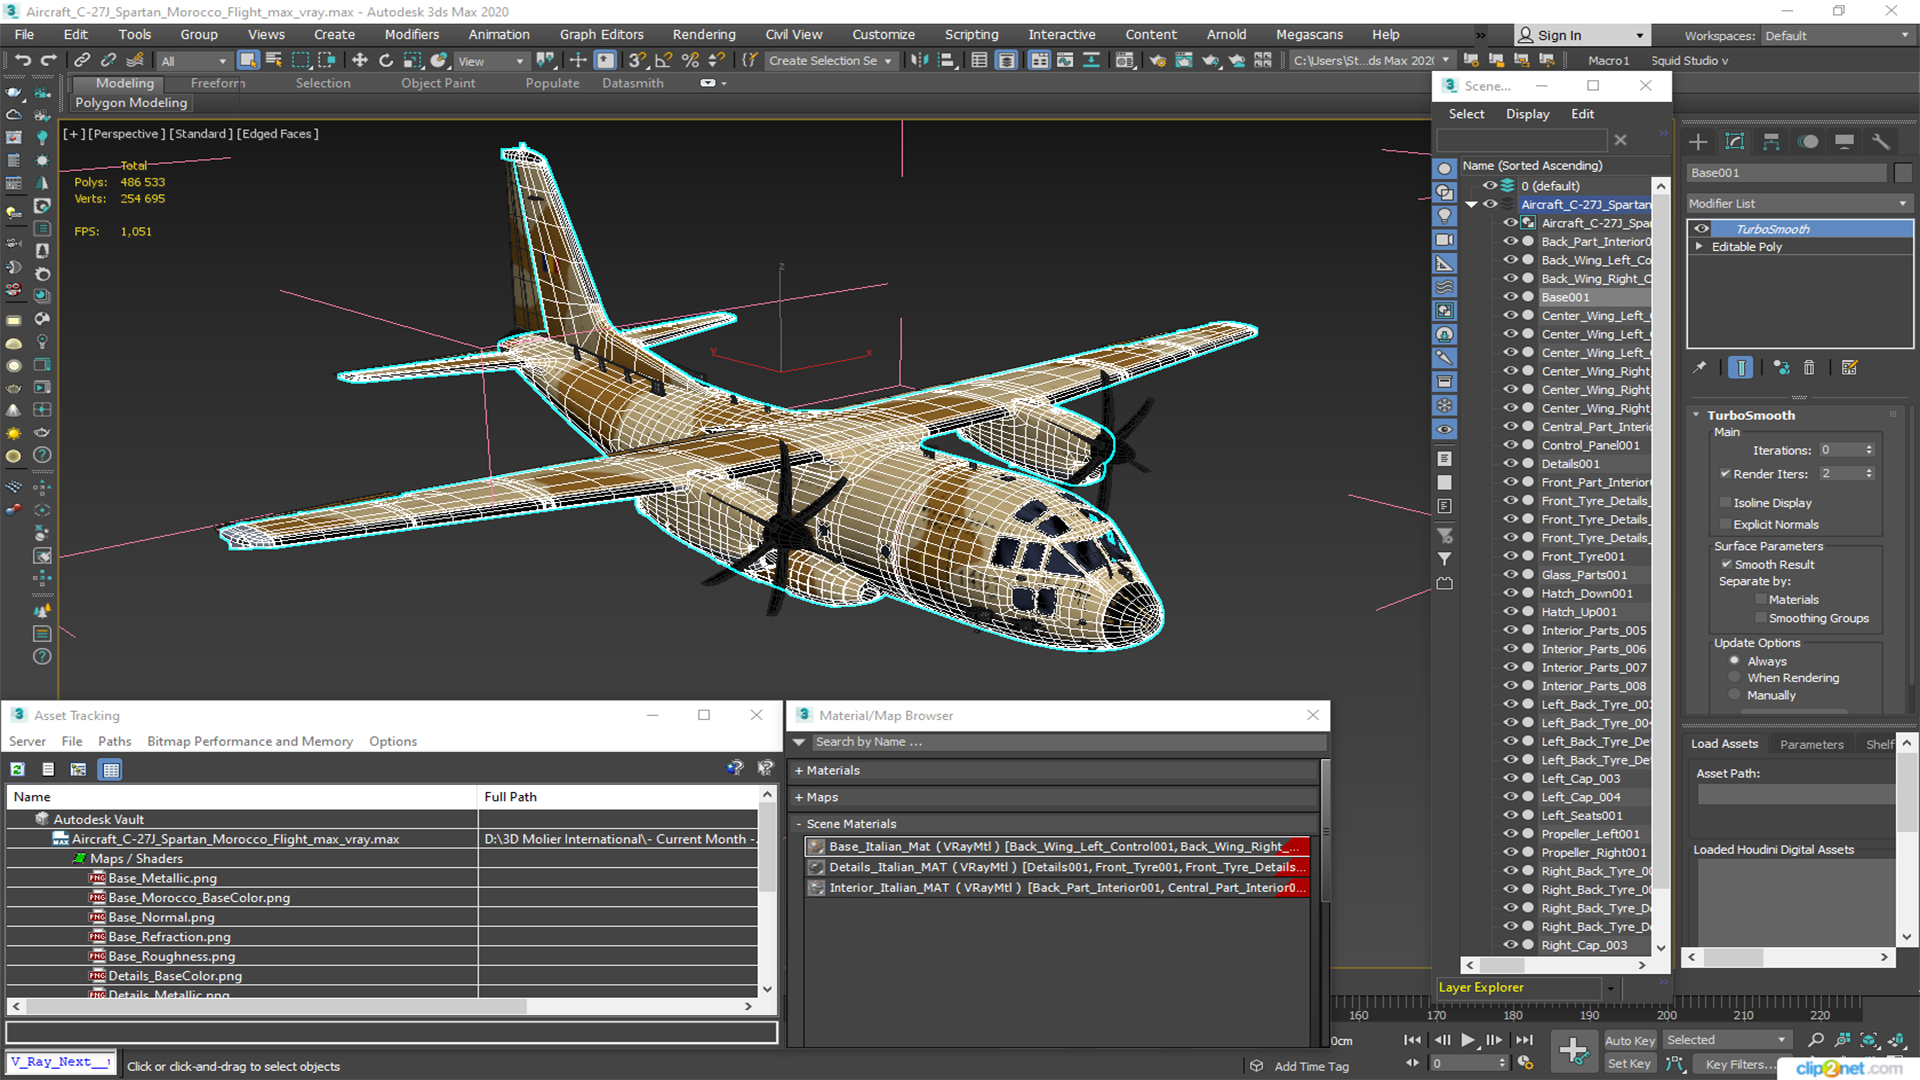Choose the Select and Move tool
The width and height of the screenshot is (1920, 1080).
360,61
